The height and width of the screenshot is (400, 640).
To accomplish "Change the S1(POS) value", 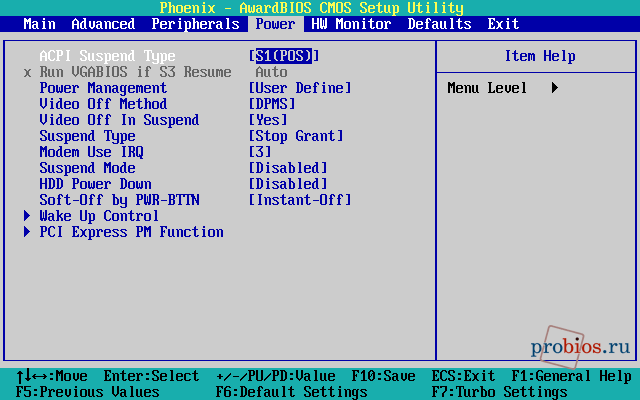I will tap(284, 56).
